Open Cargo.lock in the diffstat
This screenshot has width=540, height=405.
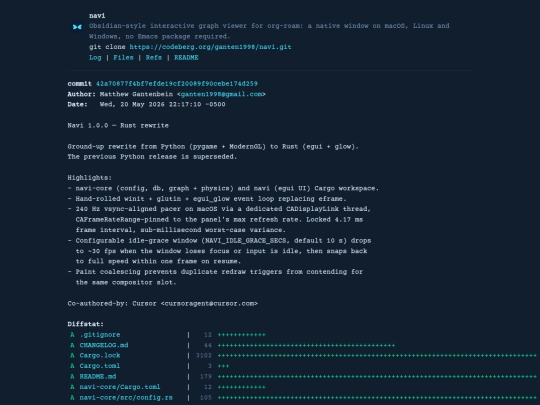pos(100,355)
